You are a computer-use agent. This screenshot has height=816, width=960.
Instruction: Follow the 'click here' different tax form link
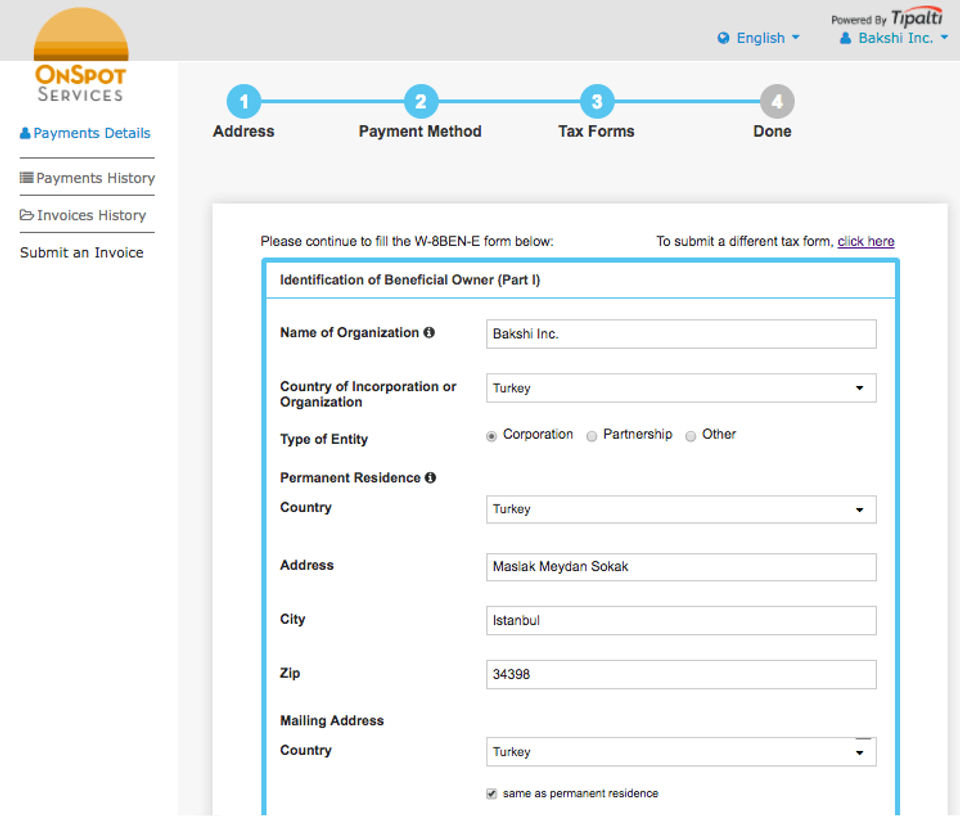866,241
